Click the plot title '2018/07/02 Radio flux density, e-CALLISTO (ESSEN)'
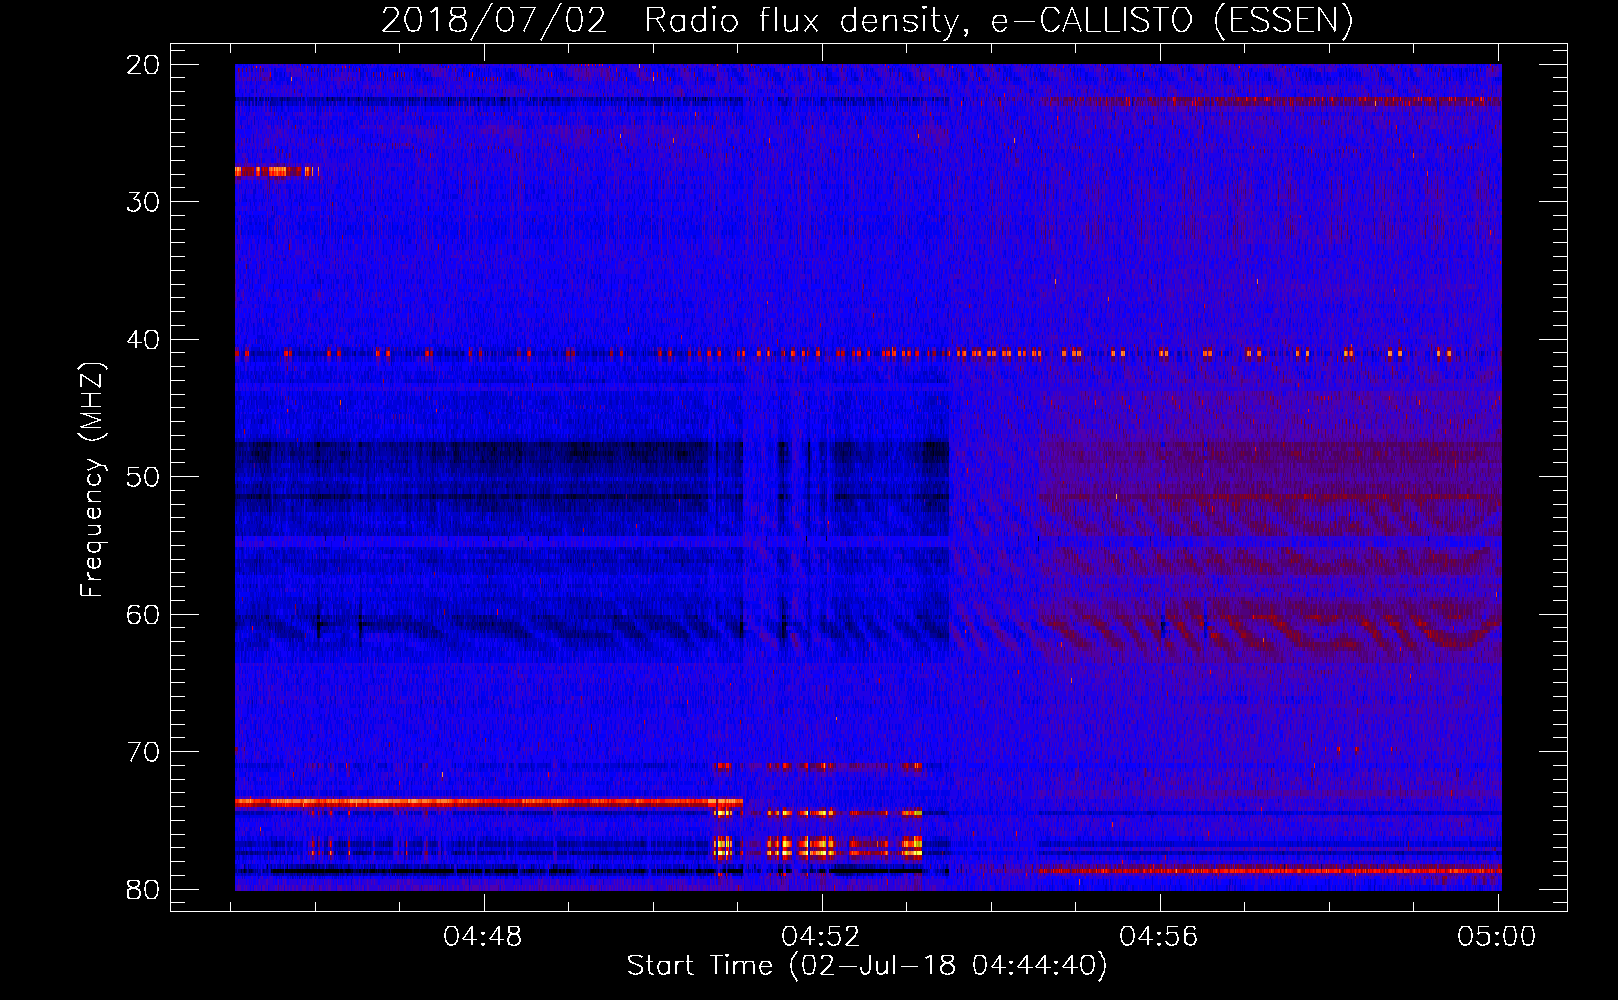The image size is (1618, 1000). [x=867, y=21]
